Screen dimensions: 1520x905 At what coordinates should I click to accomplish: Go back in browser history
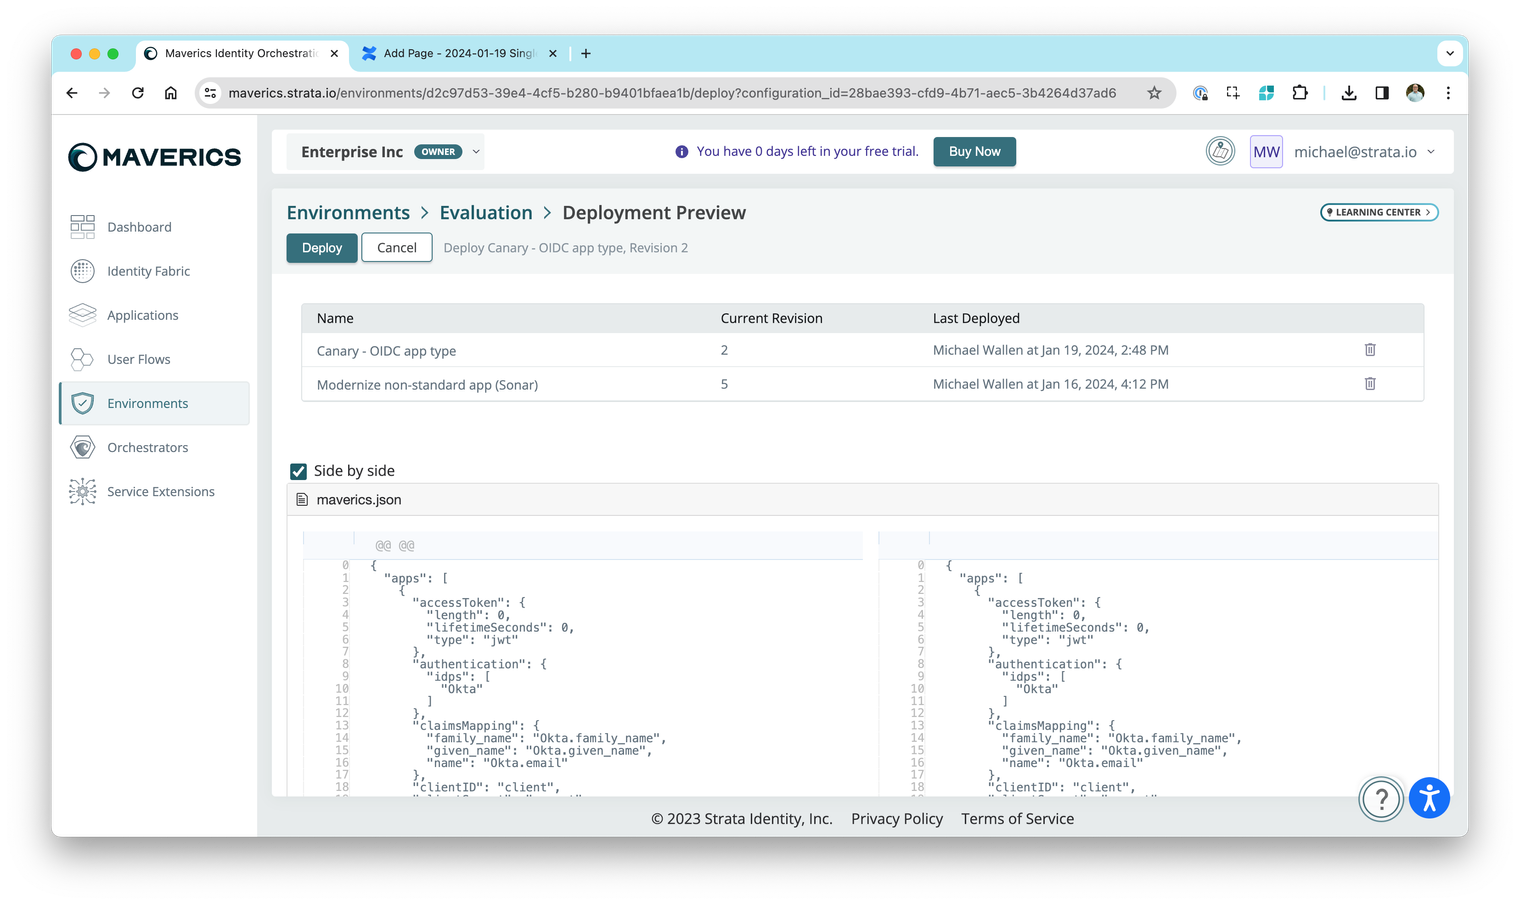coord(72,93)
